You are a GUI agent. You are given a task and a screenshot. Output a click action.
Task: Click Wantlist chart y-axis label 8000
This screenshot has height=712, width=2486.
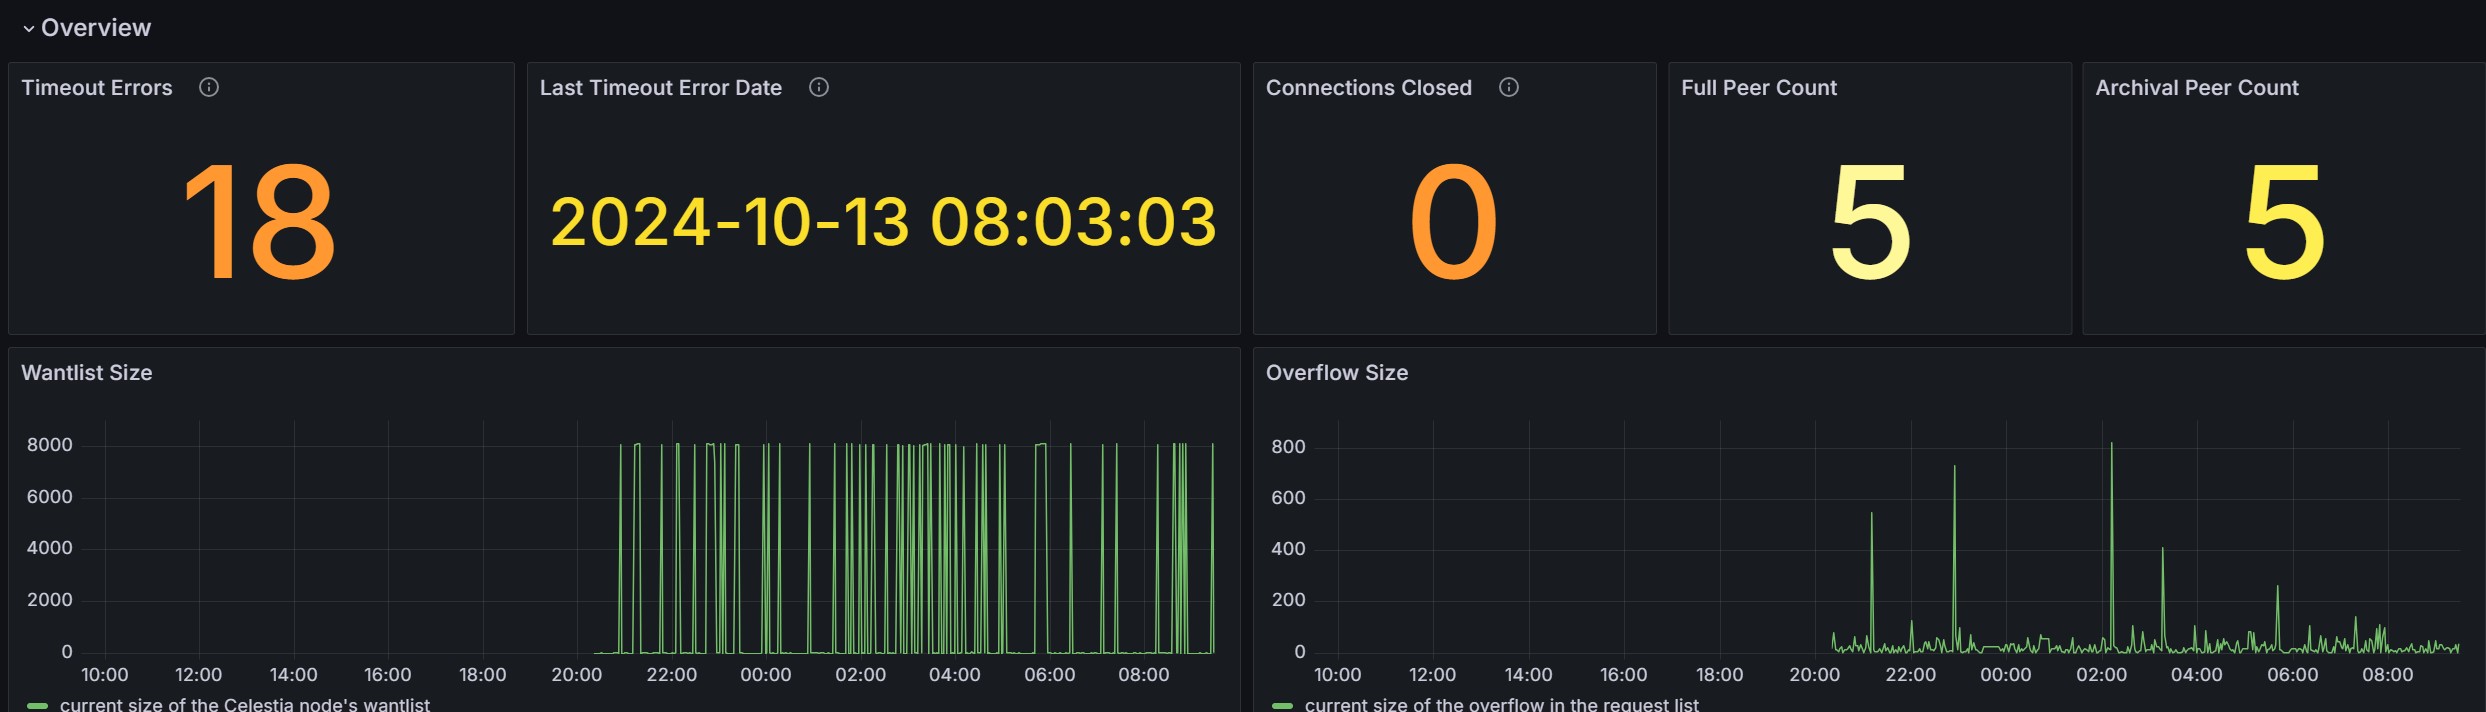[x=50, y=445]
